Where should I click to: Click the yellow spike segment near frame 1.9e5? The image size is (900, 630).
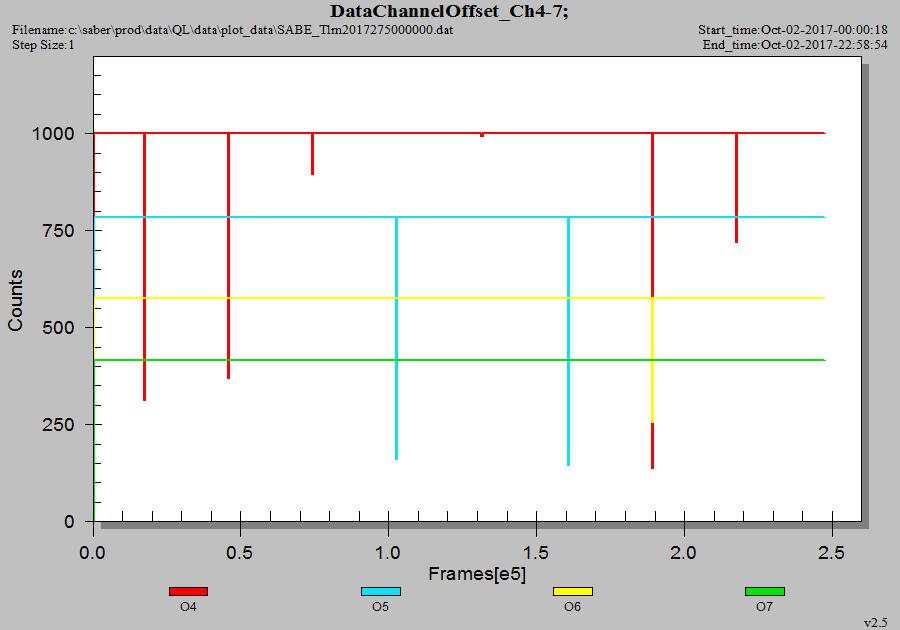652,360
